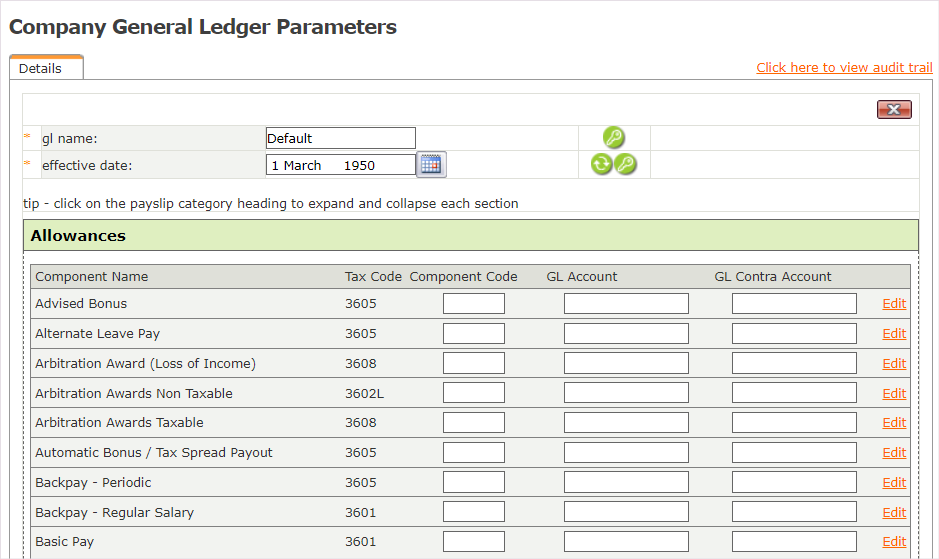Collapse the Allowances section heading
Image resolution: width=939 pixels, height=559 pixels.
click(78, 236)
